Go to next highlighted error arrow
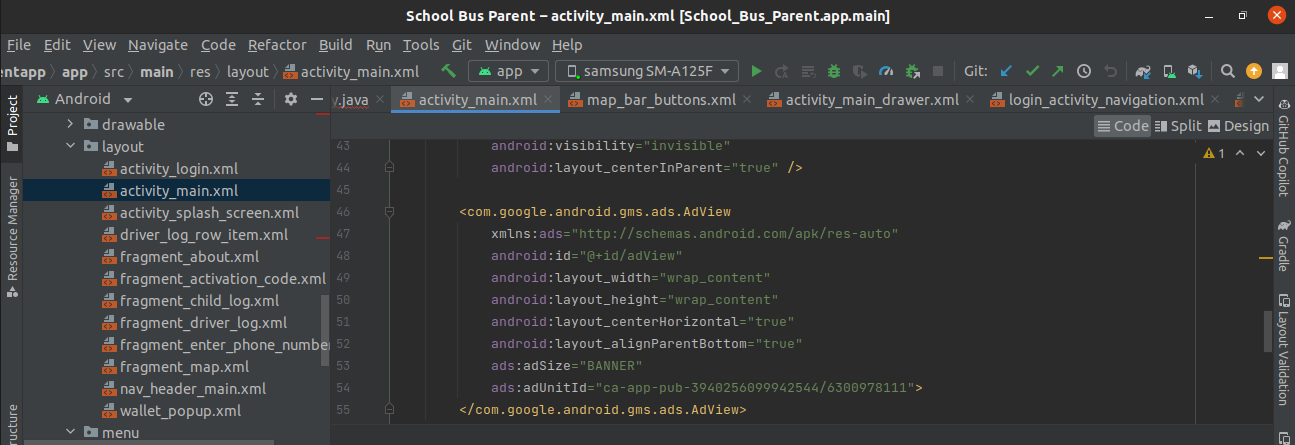The image size is (1295, 445). [x=1260, y=153]
